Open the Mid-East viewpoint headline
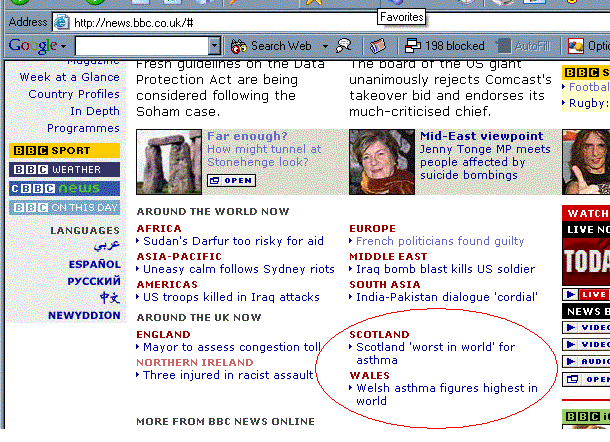 (x=482, y=136)
